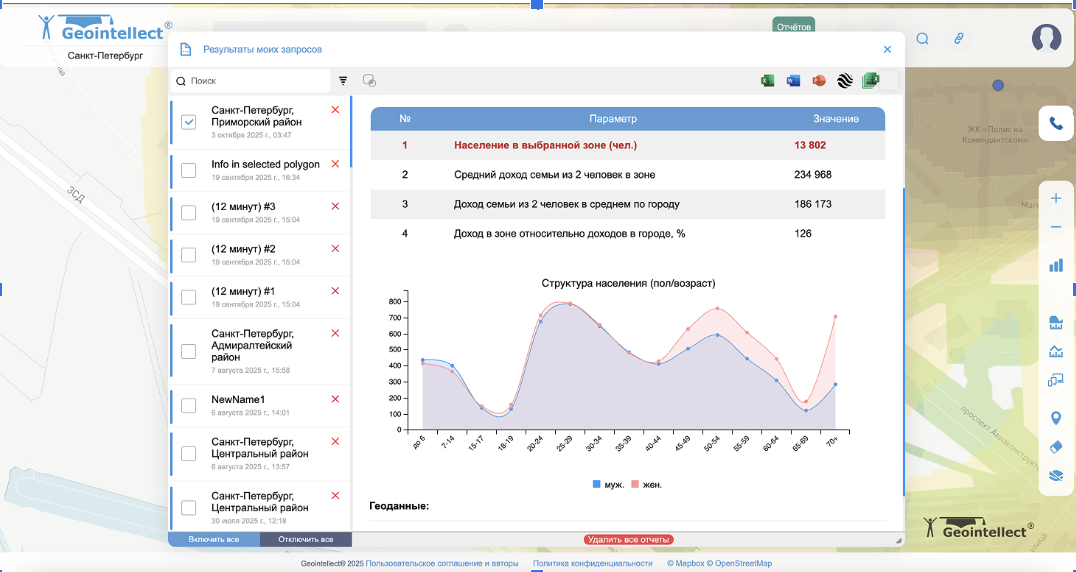Click Включить все button
1076x572 pixels.
pyautogui.click(x=214, y=539)
